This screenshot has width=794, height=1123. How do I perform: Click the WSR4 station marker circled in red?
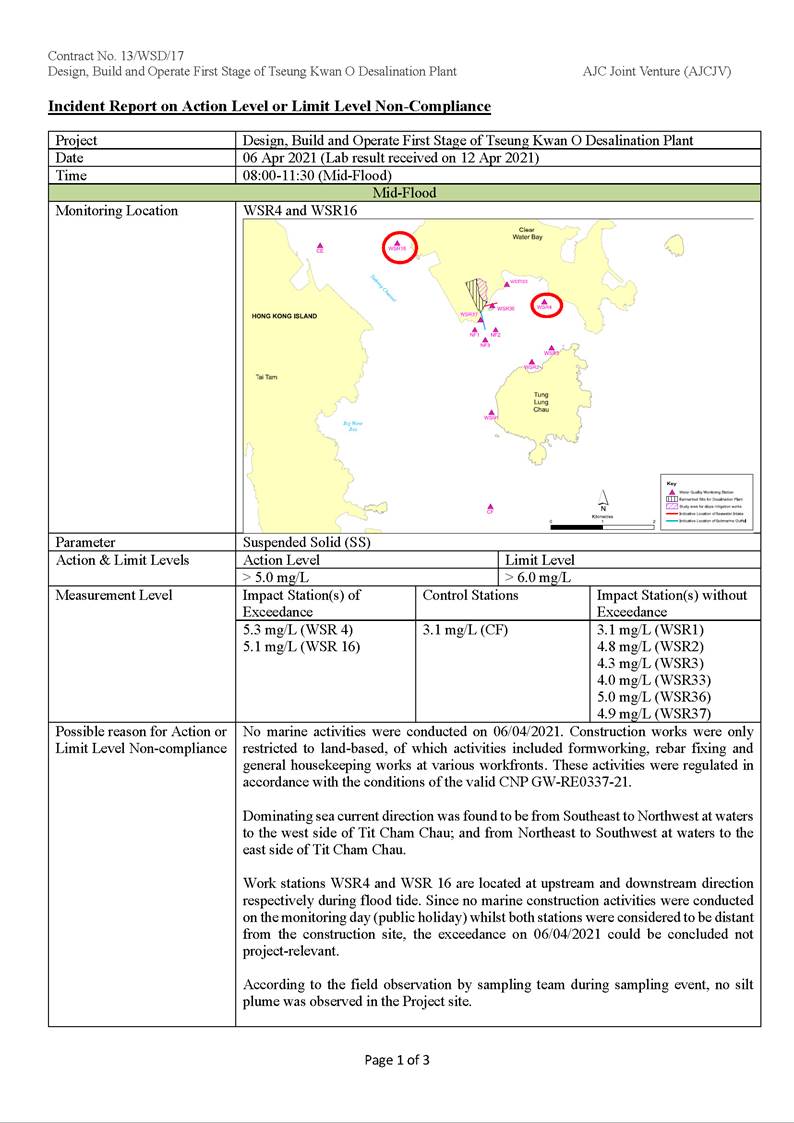(544, 301)
